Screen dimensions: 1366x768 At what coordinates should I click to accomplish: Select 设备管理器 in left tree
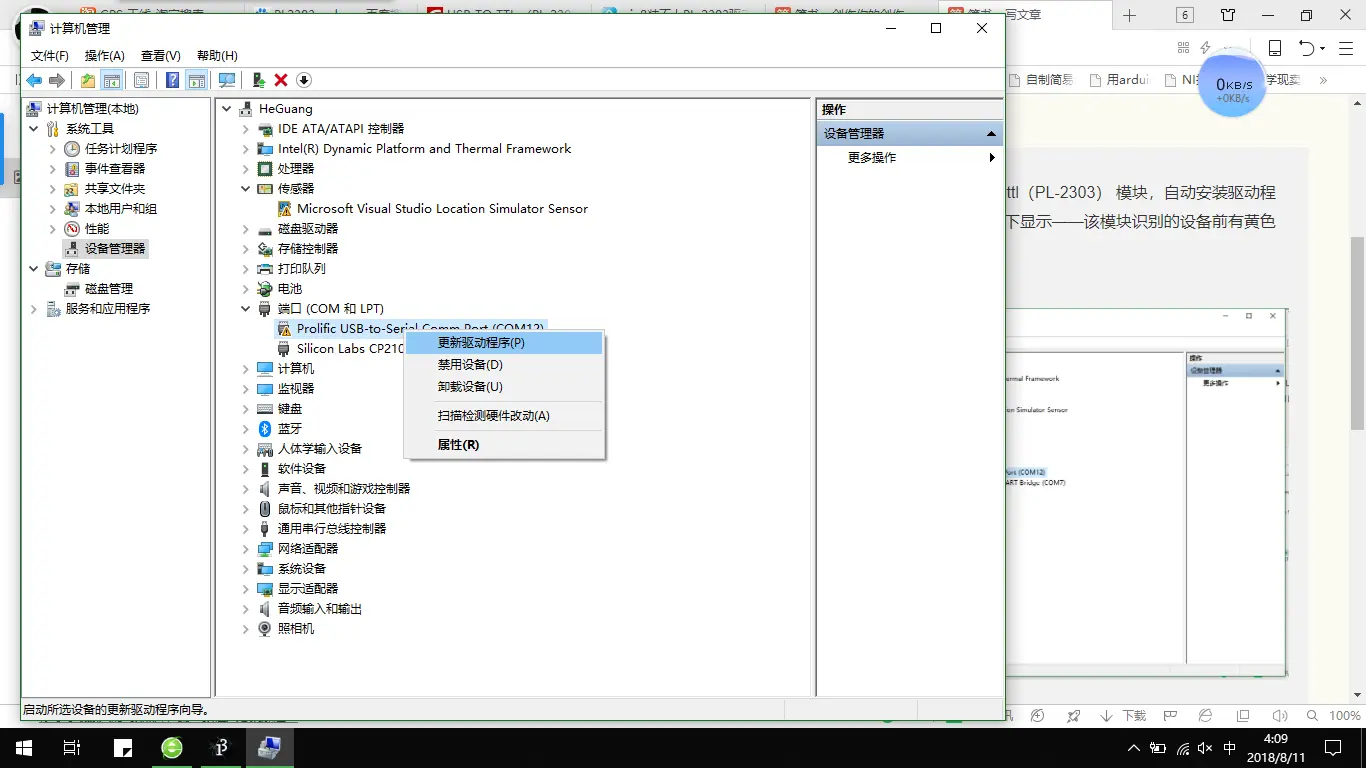click(114, 248)
